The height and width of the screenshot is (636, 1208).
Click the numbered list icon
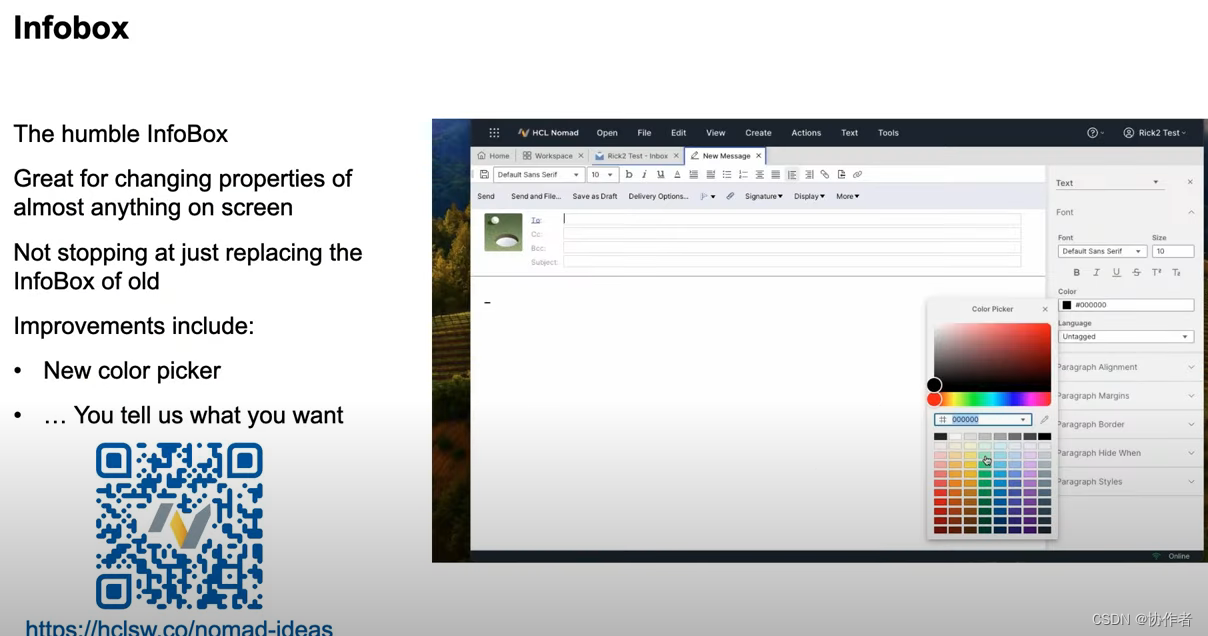743,175
